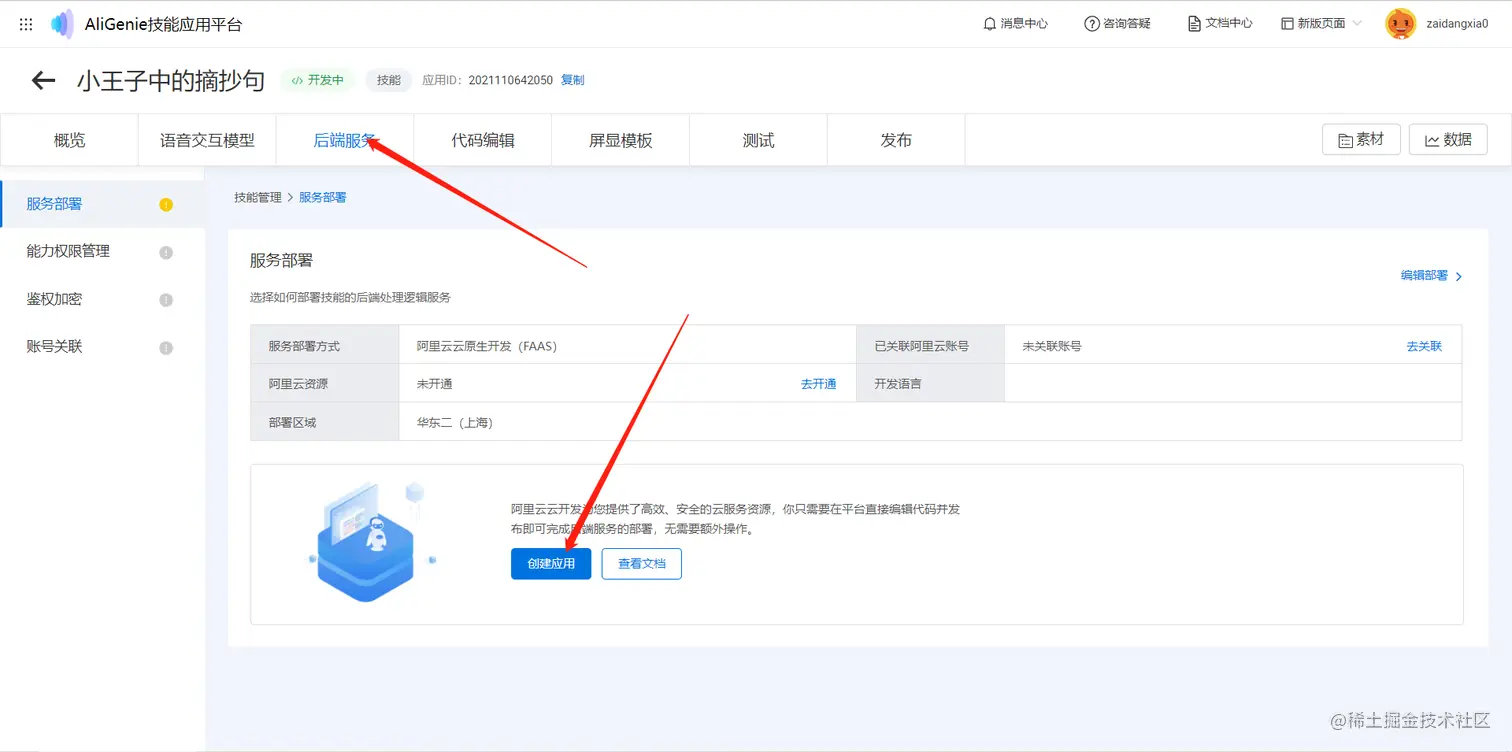This screenshot has width=1512, height=752.
Task: Open the 文档中心 documentation
Action: click(x=1220, y=23)
